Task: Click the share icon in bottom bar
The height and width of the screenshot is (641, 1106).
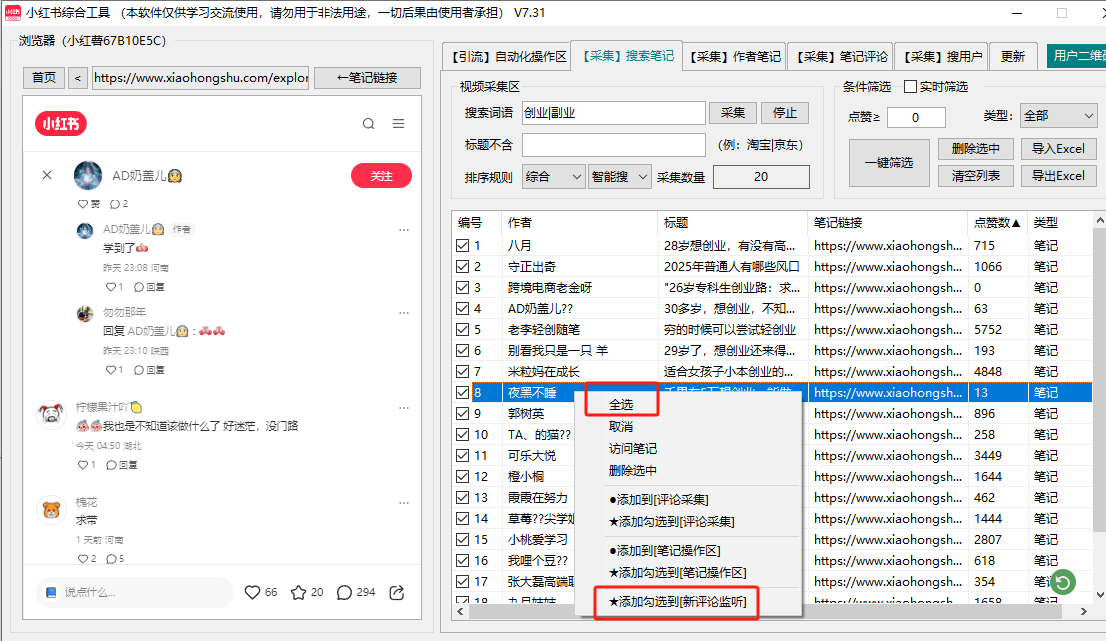Action: [396, 592]
